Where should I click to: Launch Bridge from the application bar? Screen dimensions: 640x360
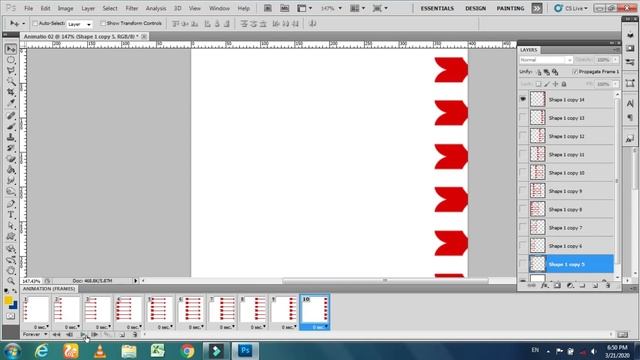click(268, 8)
